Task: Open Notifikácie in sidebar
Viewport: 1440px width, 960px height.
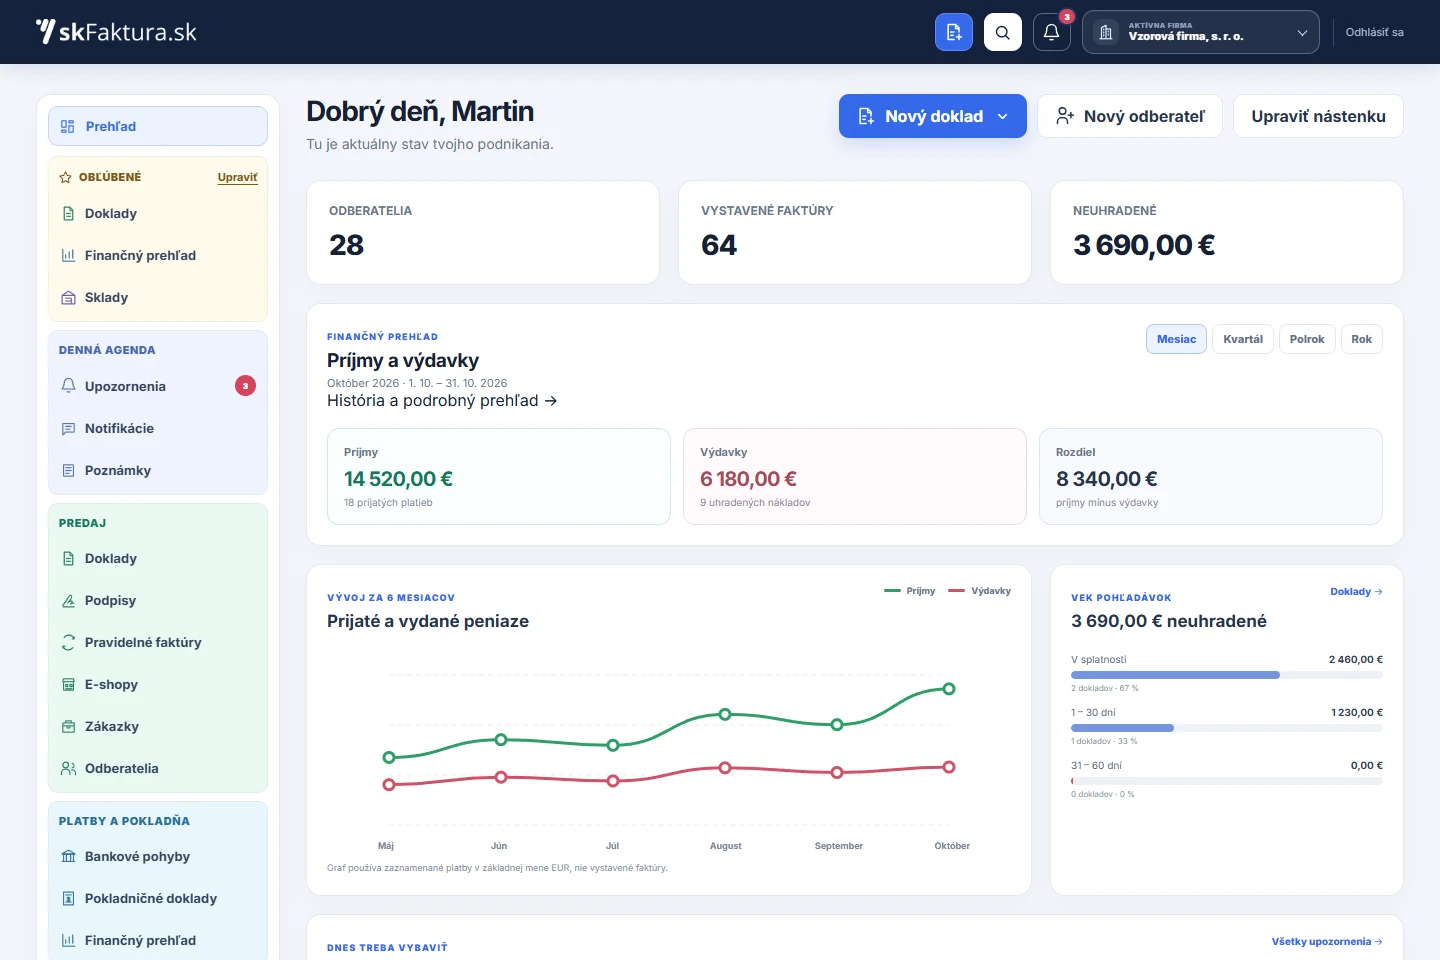Action: pyautogui.click(x=158, y=428)
